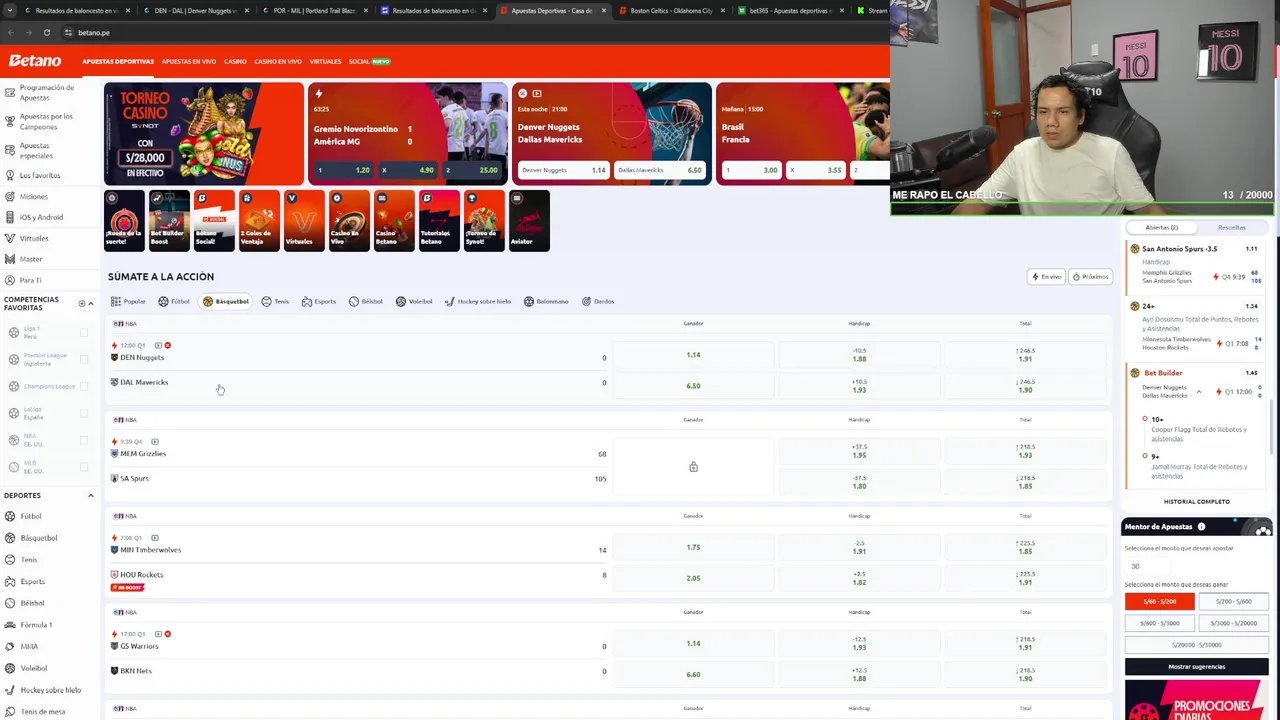
Task: Reload the page in the browser
Action: (46, 32)
